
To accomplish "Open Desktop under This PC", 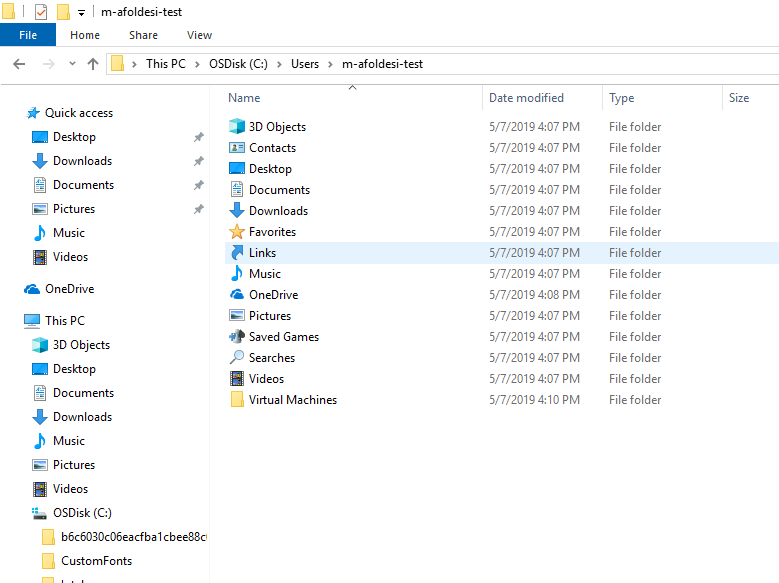I will pyautogui.click(x=74, y=369).
